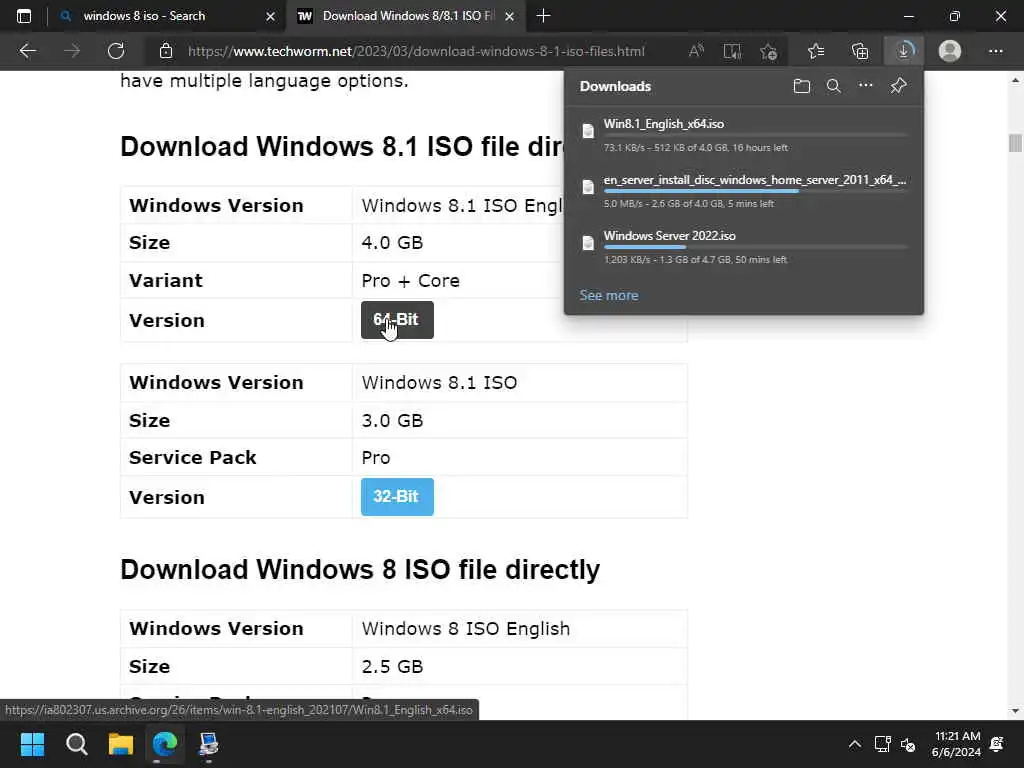This screenshot has height=768, width=1024.
Task: Close the 'windows 8 iso - Search' tab
Action: (x=270, y=16)
